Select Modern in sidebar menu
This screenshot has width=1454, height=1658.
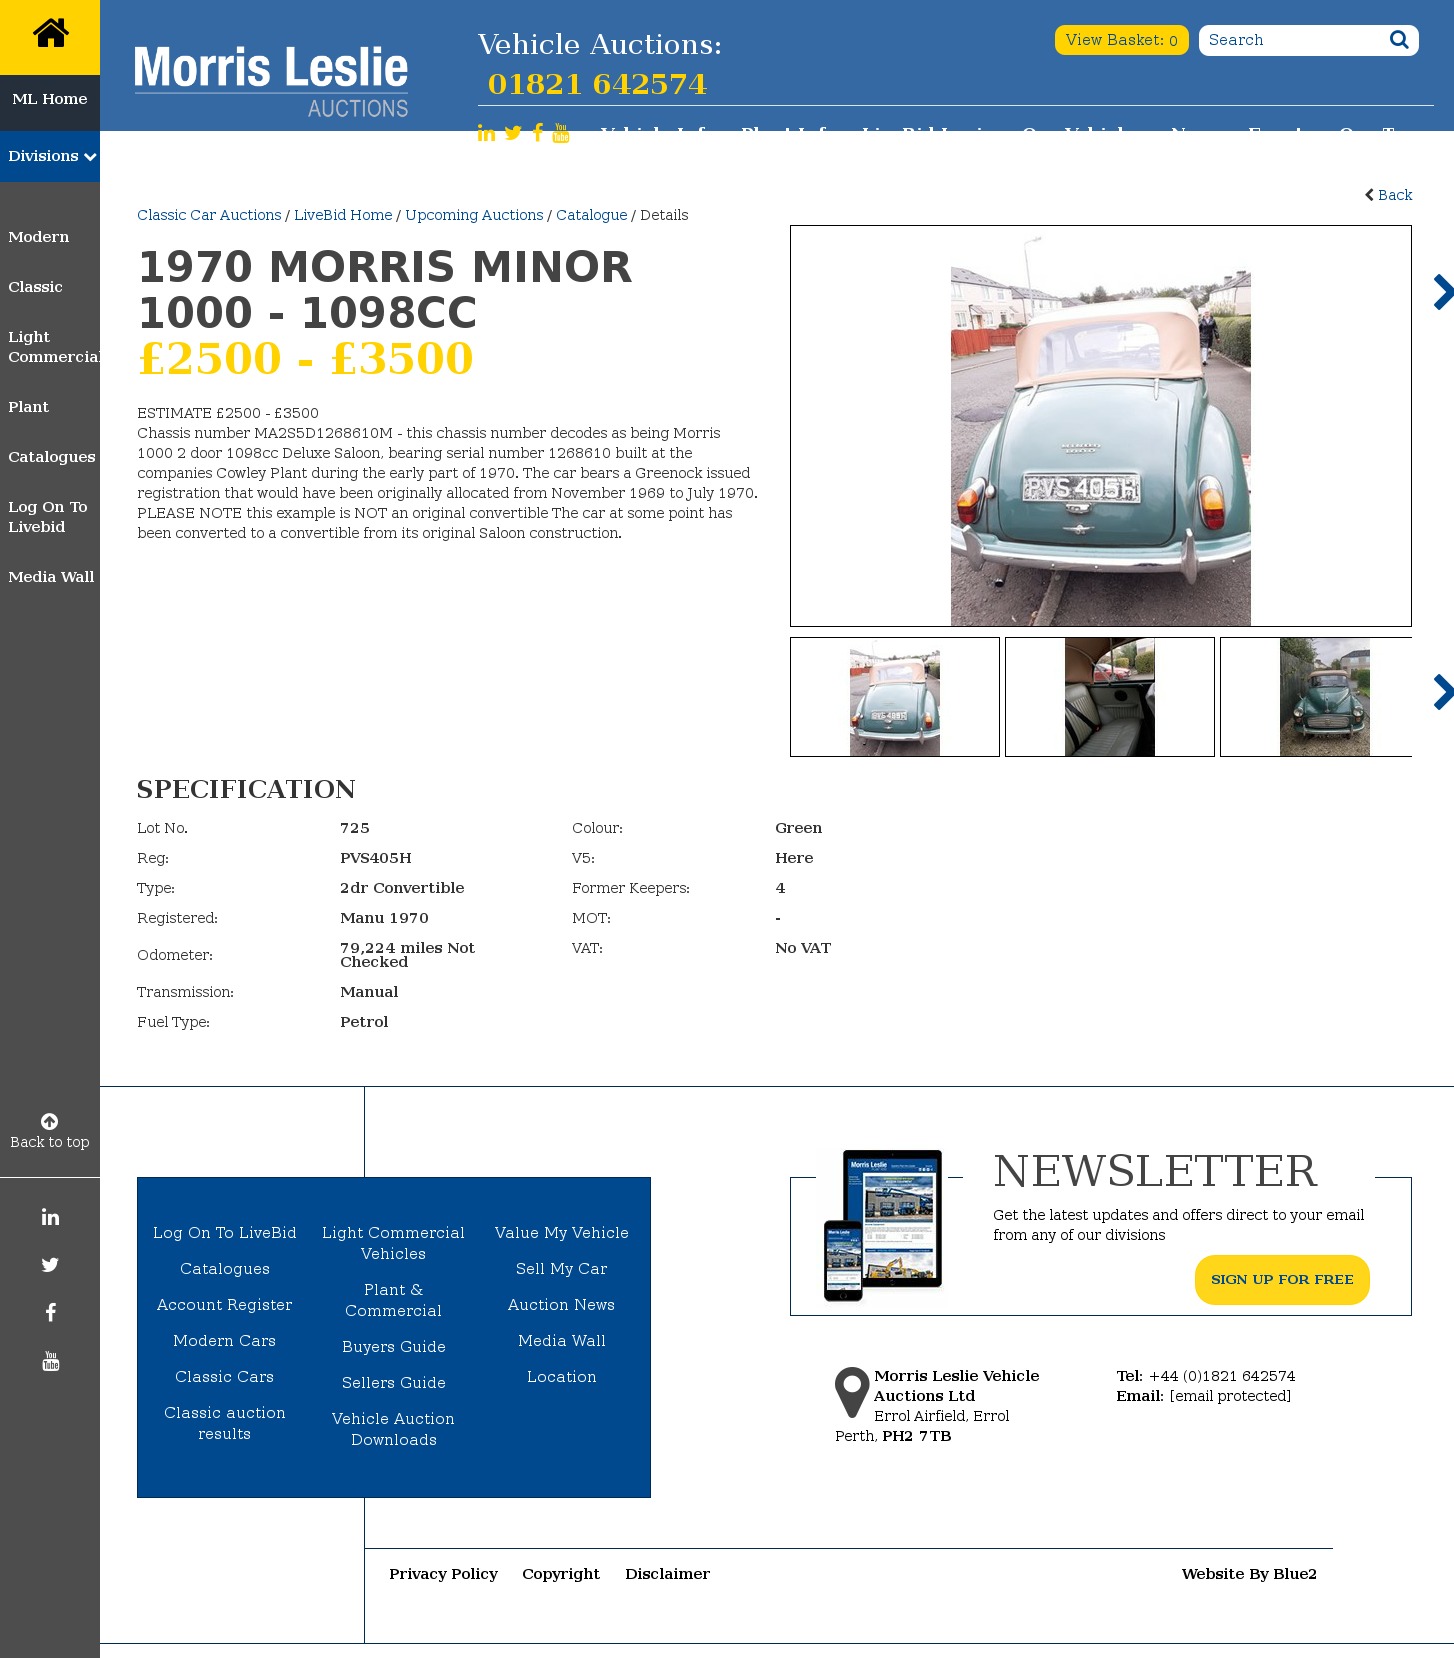[x=39, y=237]
